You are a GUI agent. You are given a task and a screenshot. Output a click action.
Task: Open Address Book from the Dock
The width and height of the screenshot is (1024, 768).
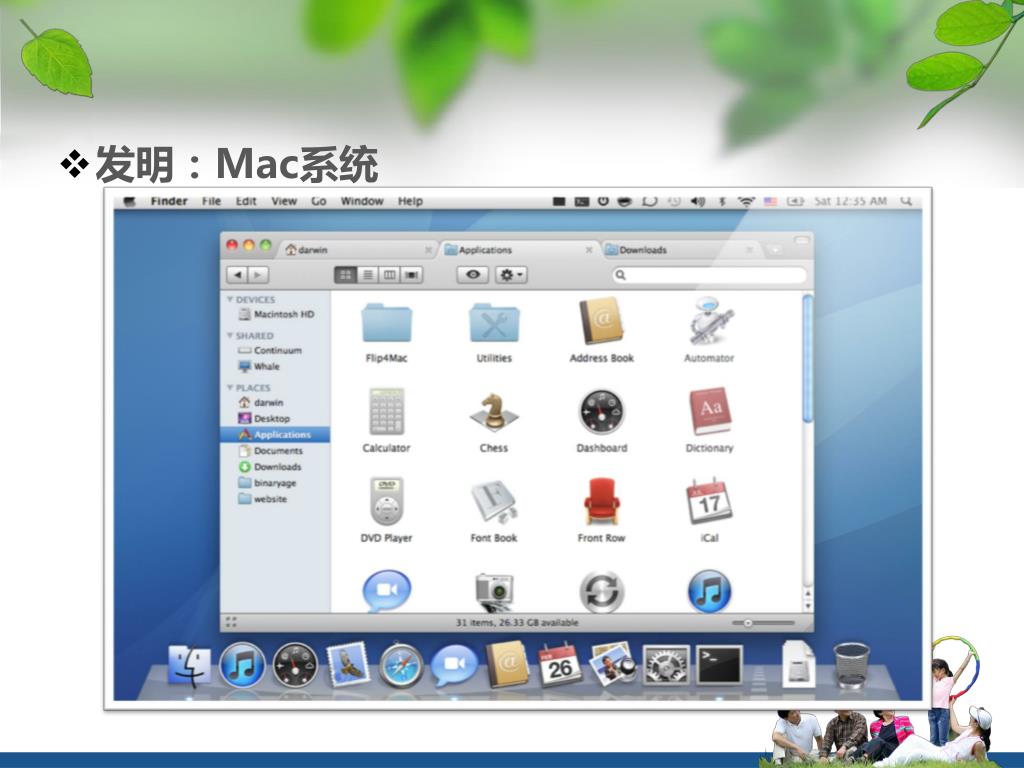[x=507, y=664]
